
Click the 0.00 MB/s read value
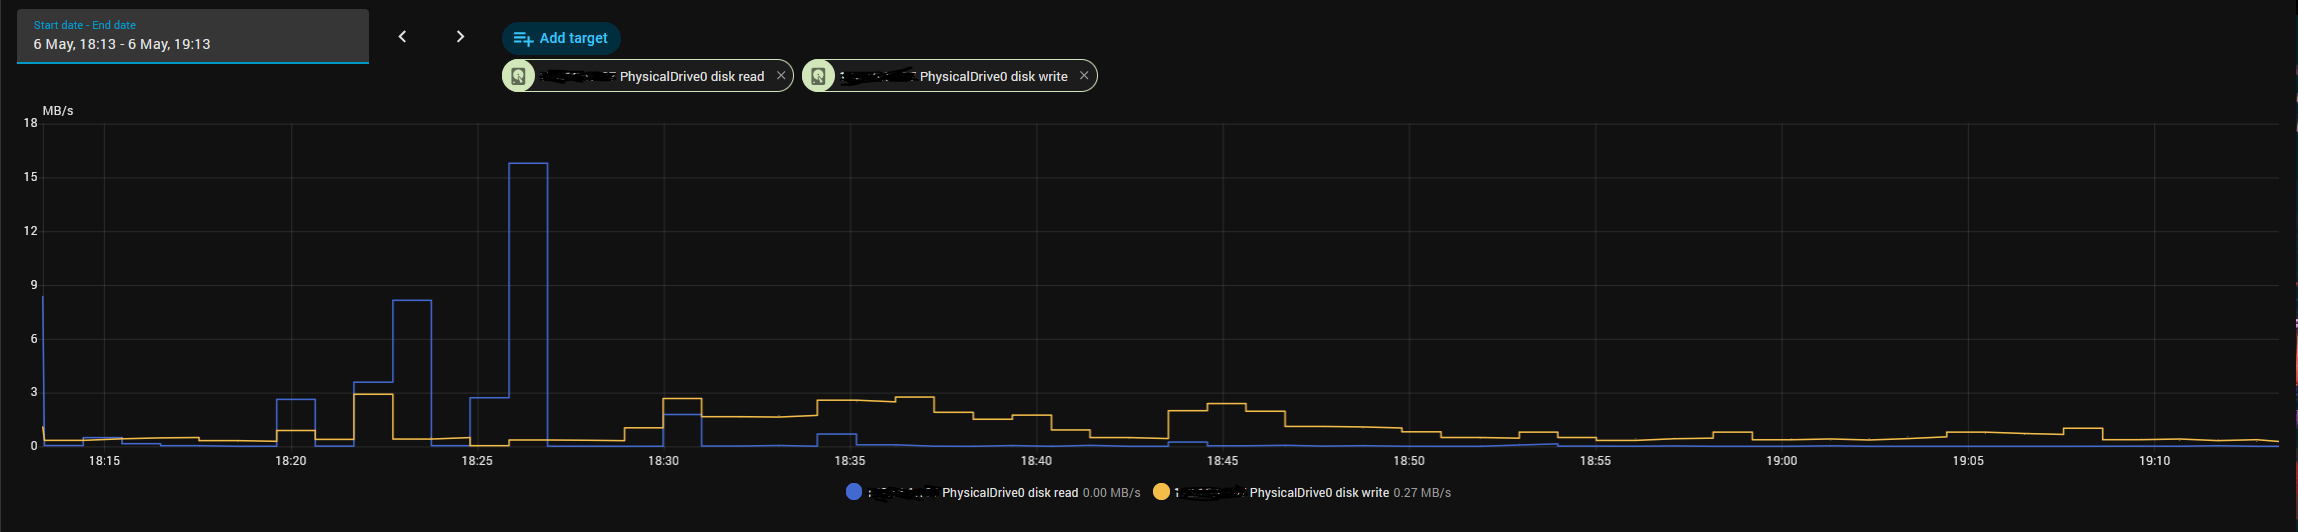pos(1112,493)
